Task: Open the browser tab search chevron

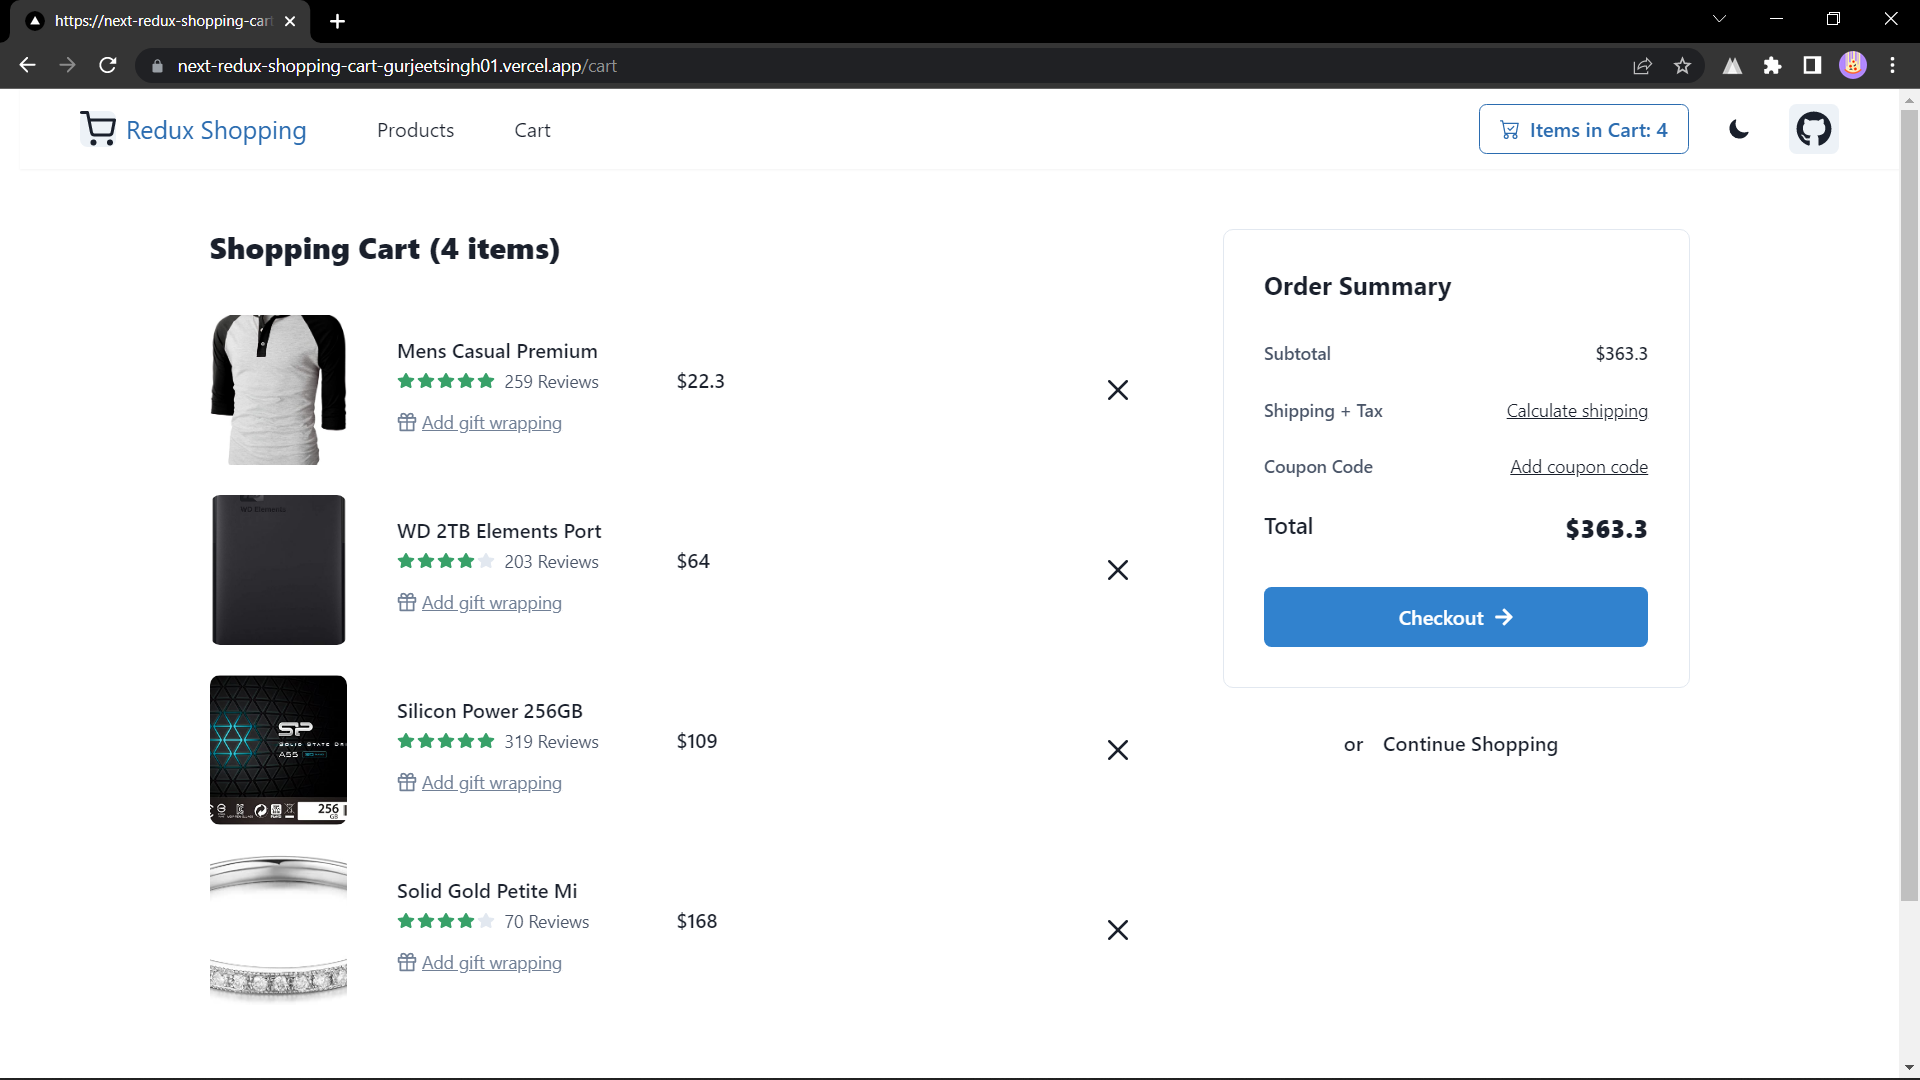Action: tap(1720, 18)
